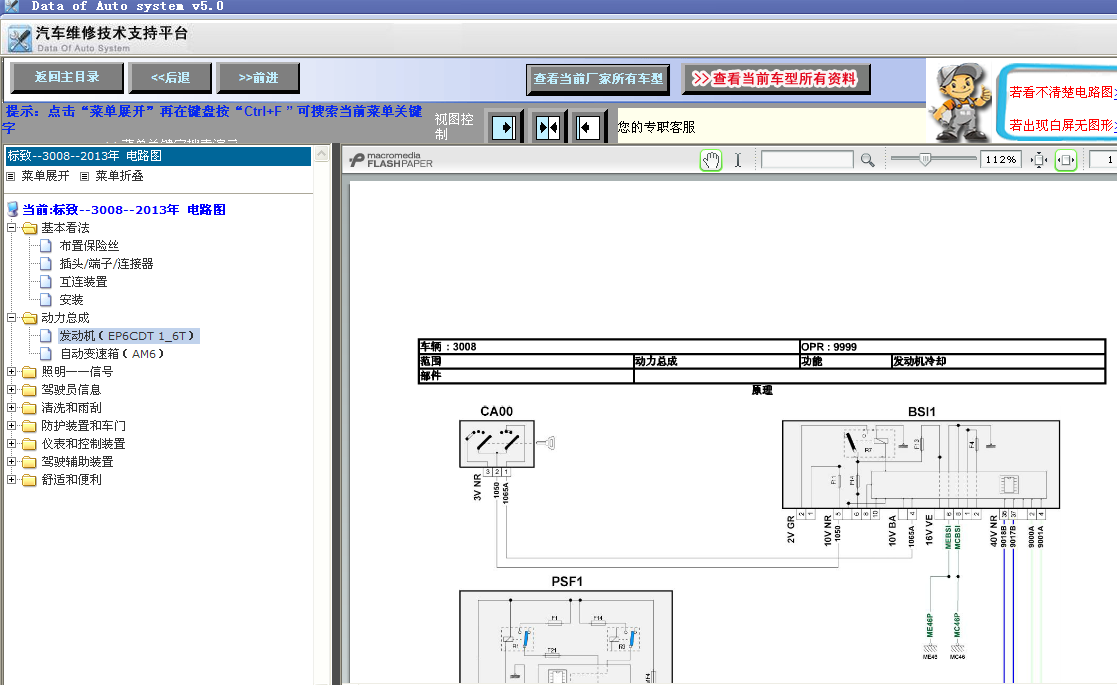Click the collapse-center view control icon
This screenshot has width=1117, height=685.
(547, 128)
